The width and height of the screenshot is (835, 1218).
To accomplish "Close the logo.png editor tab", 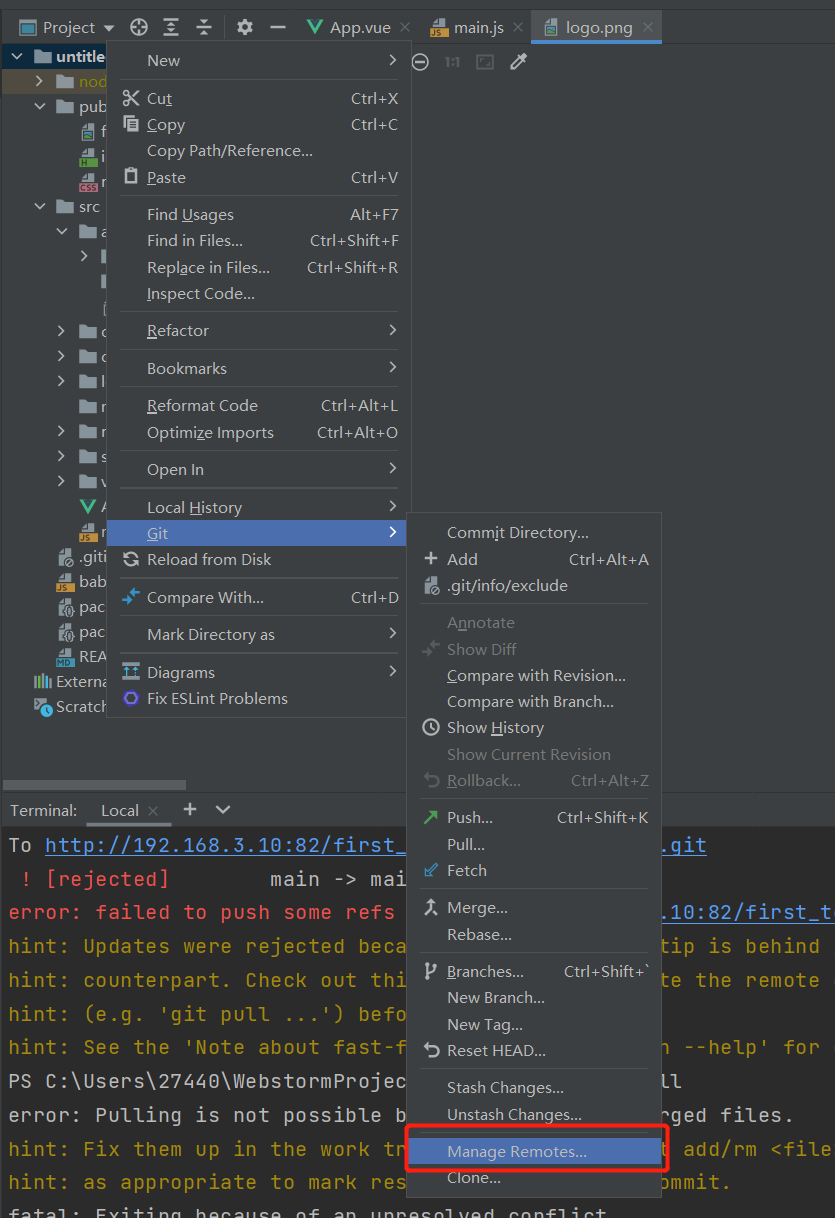I will click(x=648, y=28).
